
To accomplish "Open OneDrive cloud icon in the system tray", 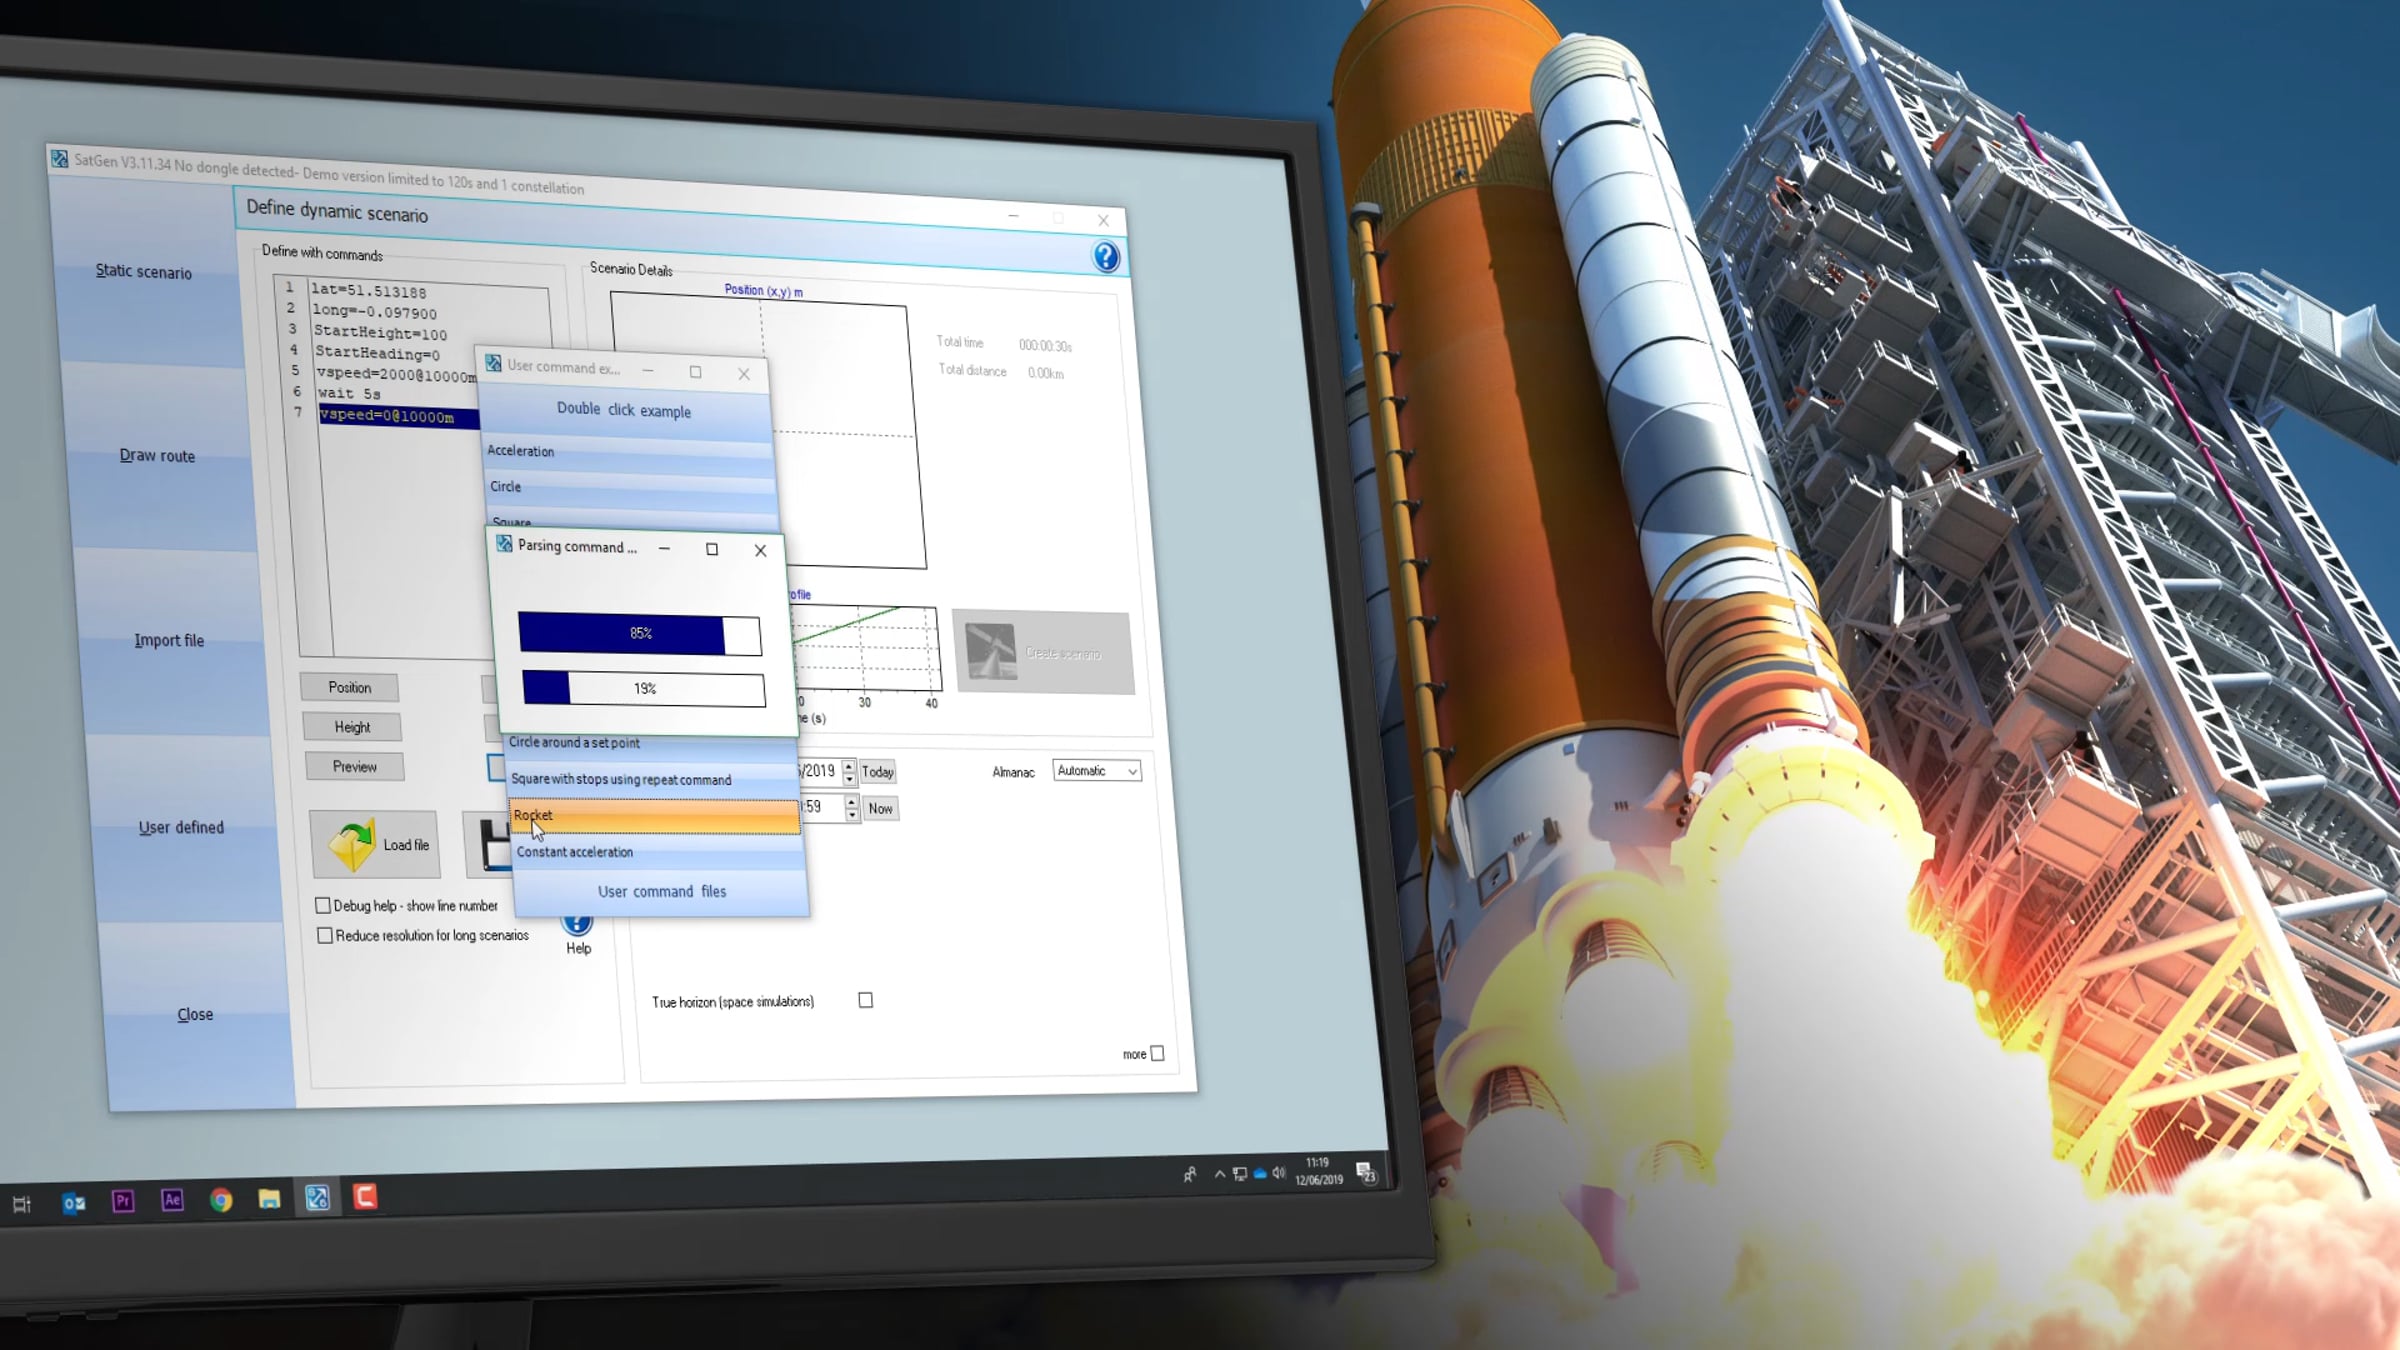I will [1260, 1173].
